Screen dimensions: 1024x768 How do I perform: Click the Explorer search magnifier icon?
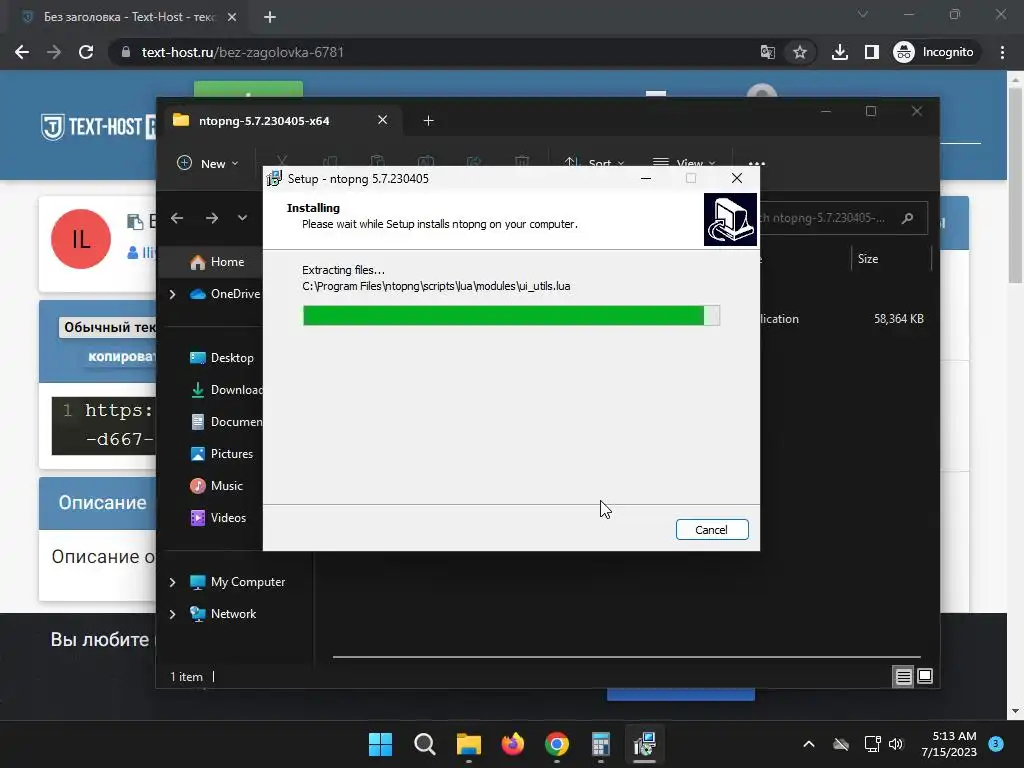[908, 218]
